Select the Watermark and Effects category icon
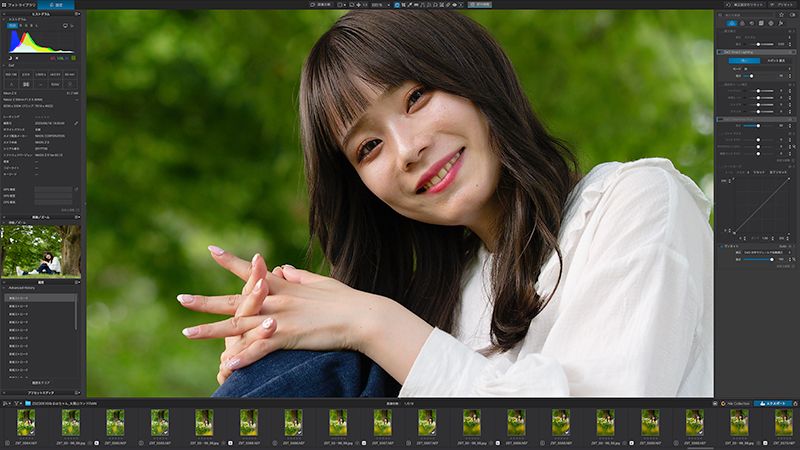The image size is (800, 450). [x=781, y=23]
